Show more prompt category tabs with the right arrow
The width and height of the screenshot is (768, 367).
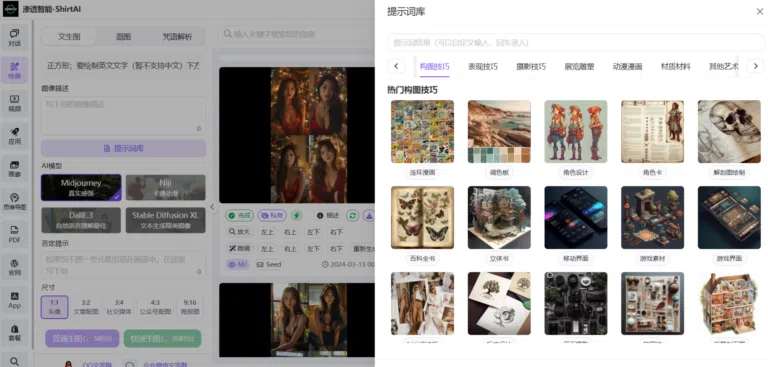point(755,66)
